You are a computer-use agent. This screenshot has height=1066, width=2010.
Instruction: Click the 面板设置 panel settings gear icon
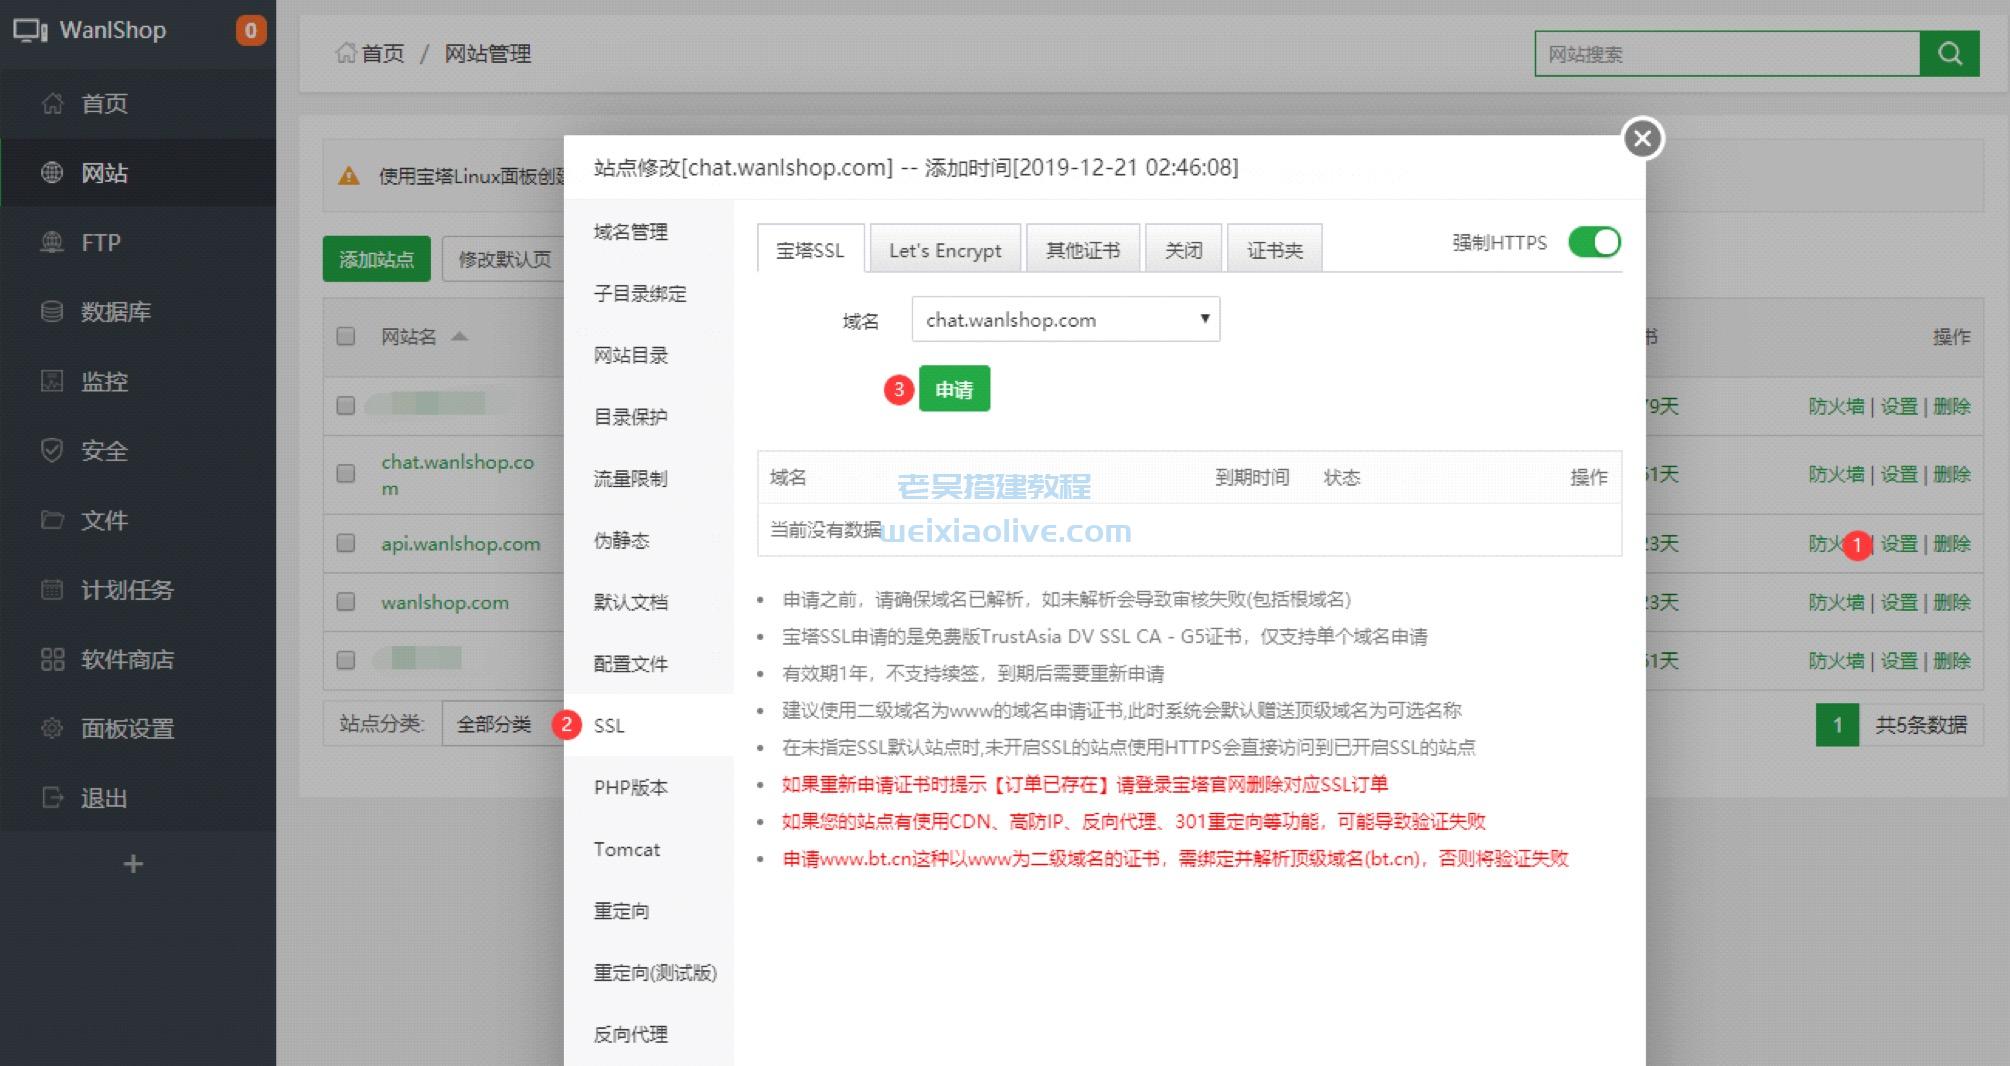coord(52,729)
